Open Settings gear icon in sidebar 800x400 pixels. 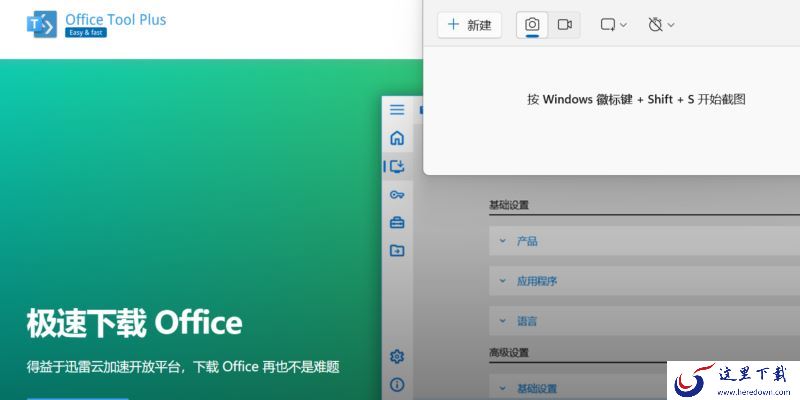pyautogui.click(x=397, y=356)
